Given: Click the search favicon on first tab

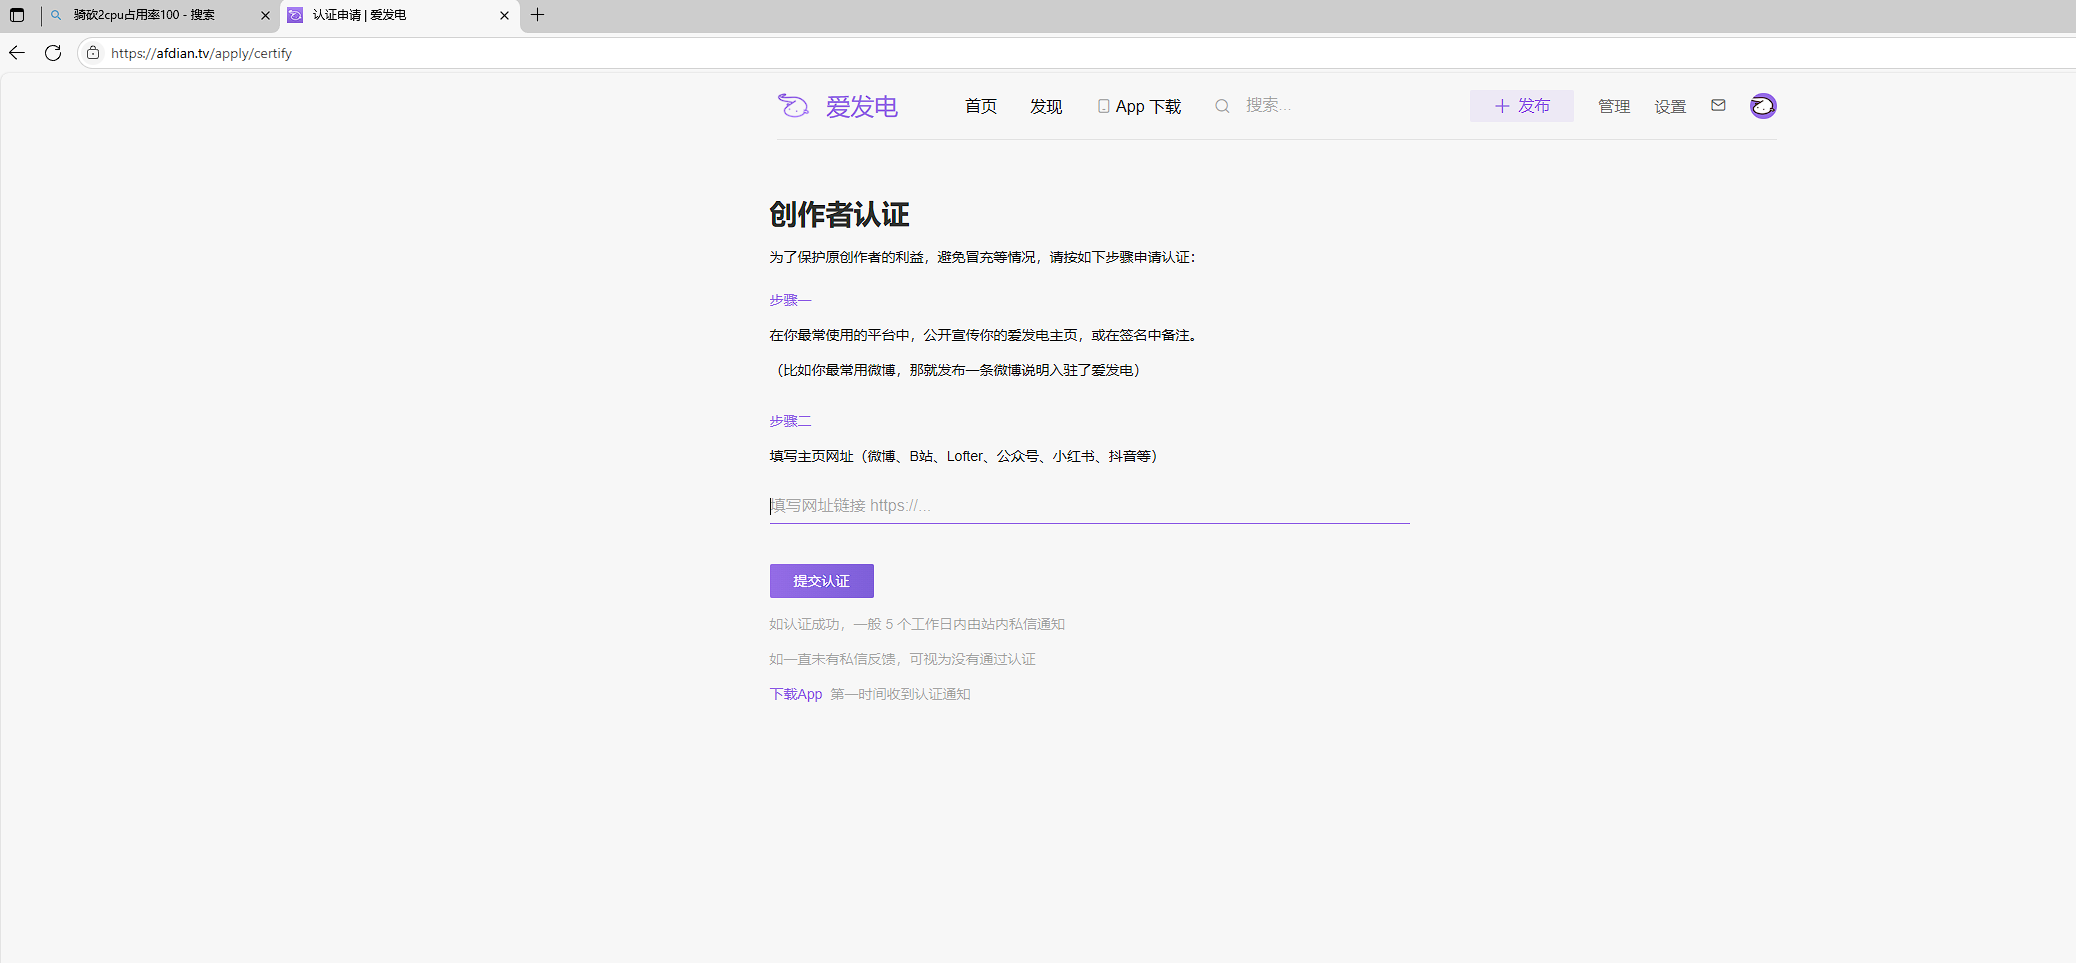Looking at the screenshot, I should click(56, 15).
